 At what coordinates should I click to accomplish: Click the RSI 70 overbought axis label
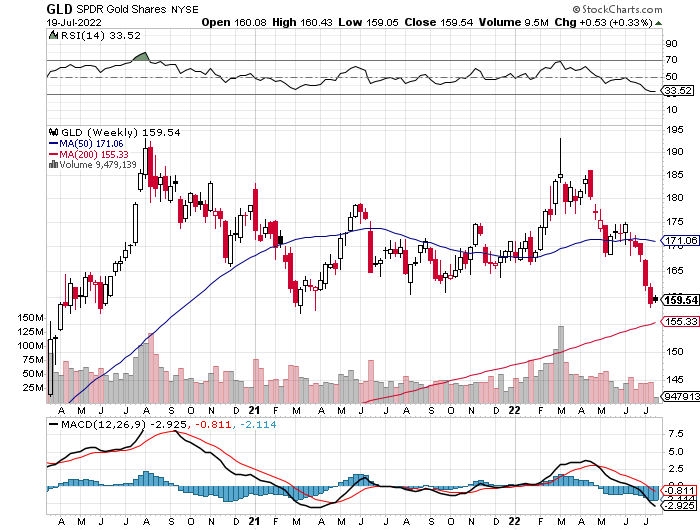point(671,60)
